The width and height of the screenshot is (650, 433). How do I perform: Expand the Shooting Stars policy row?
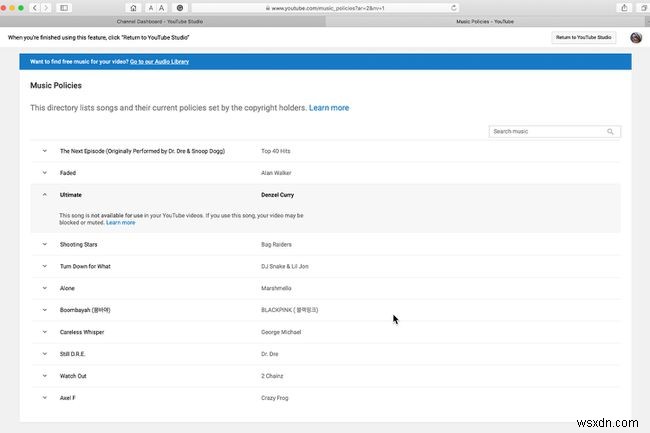pos(44,243)
